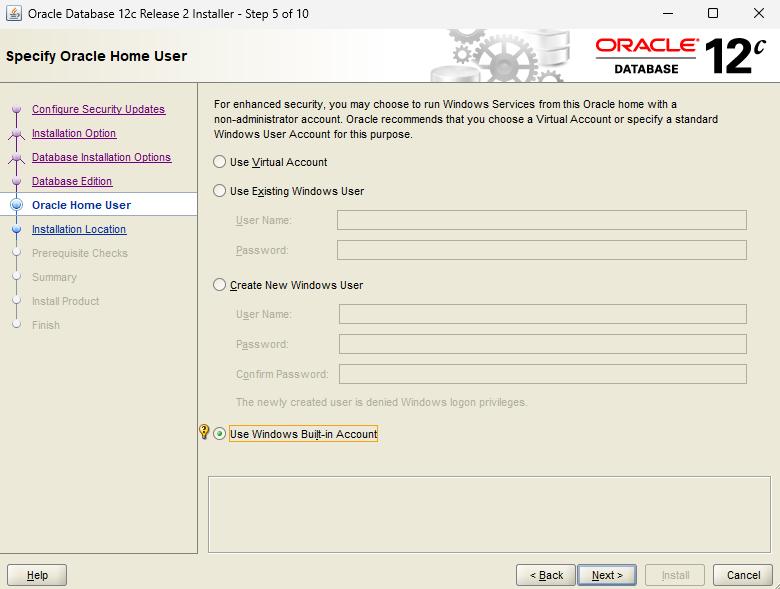Click the Java installer title bar icon
780x589 pixels.
click(14, 13)
